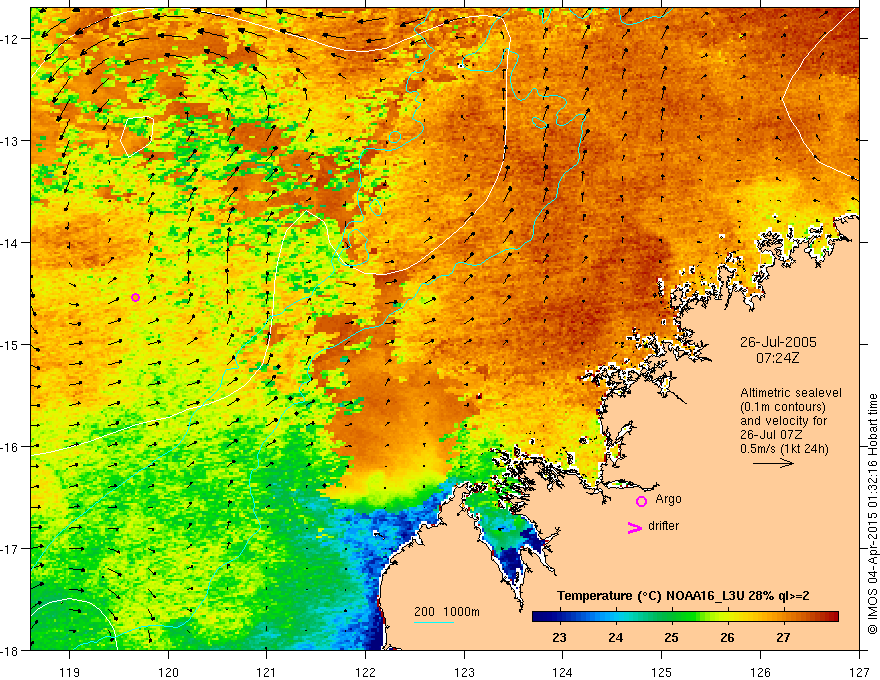Click the 0.5m/s velocity scale arrow

[773, 463]
